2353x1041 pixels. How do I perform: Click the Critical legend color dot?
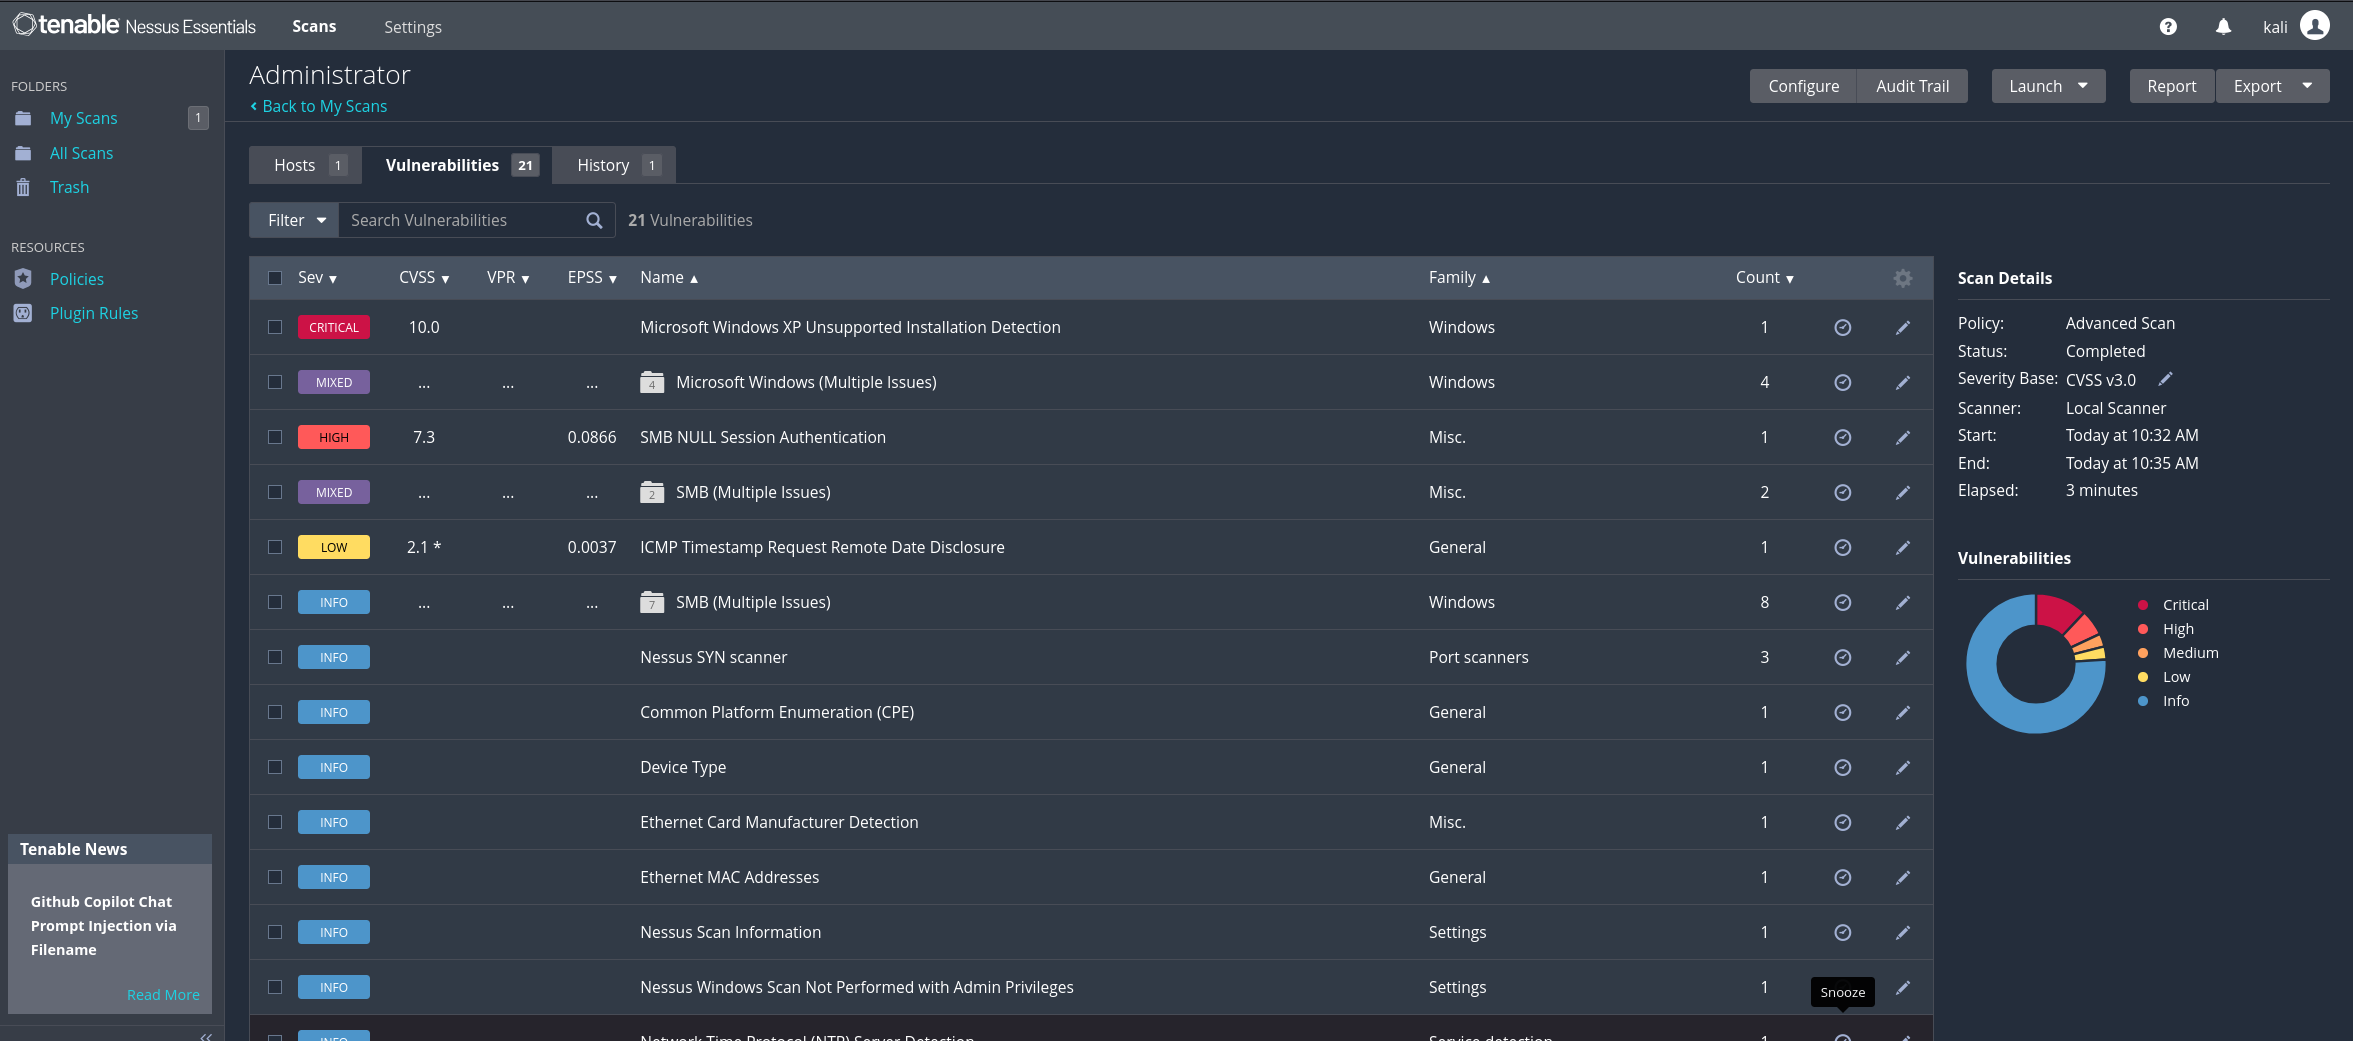pyautogui.click(x=2143, y=605)
